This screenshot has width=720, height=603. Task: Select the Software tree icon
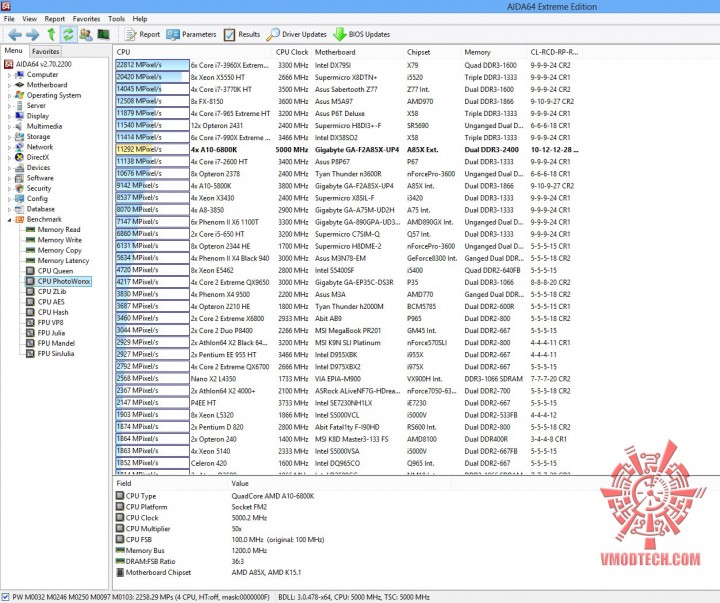pyautogui.click(x=19, y=178)
